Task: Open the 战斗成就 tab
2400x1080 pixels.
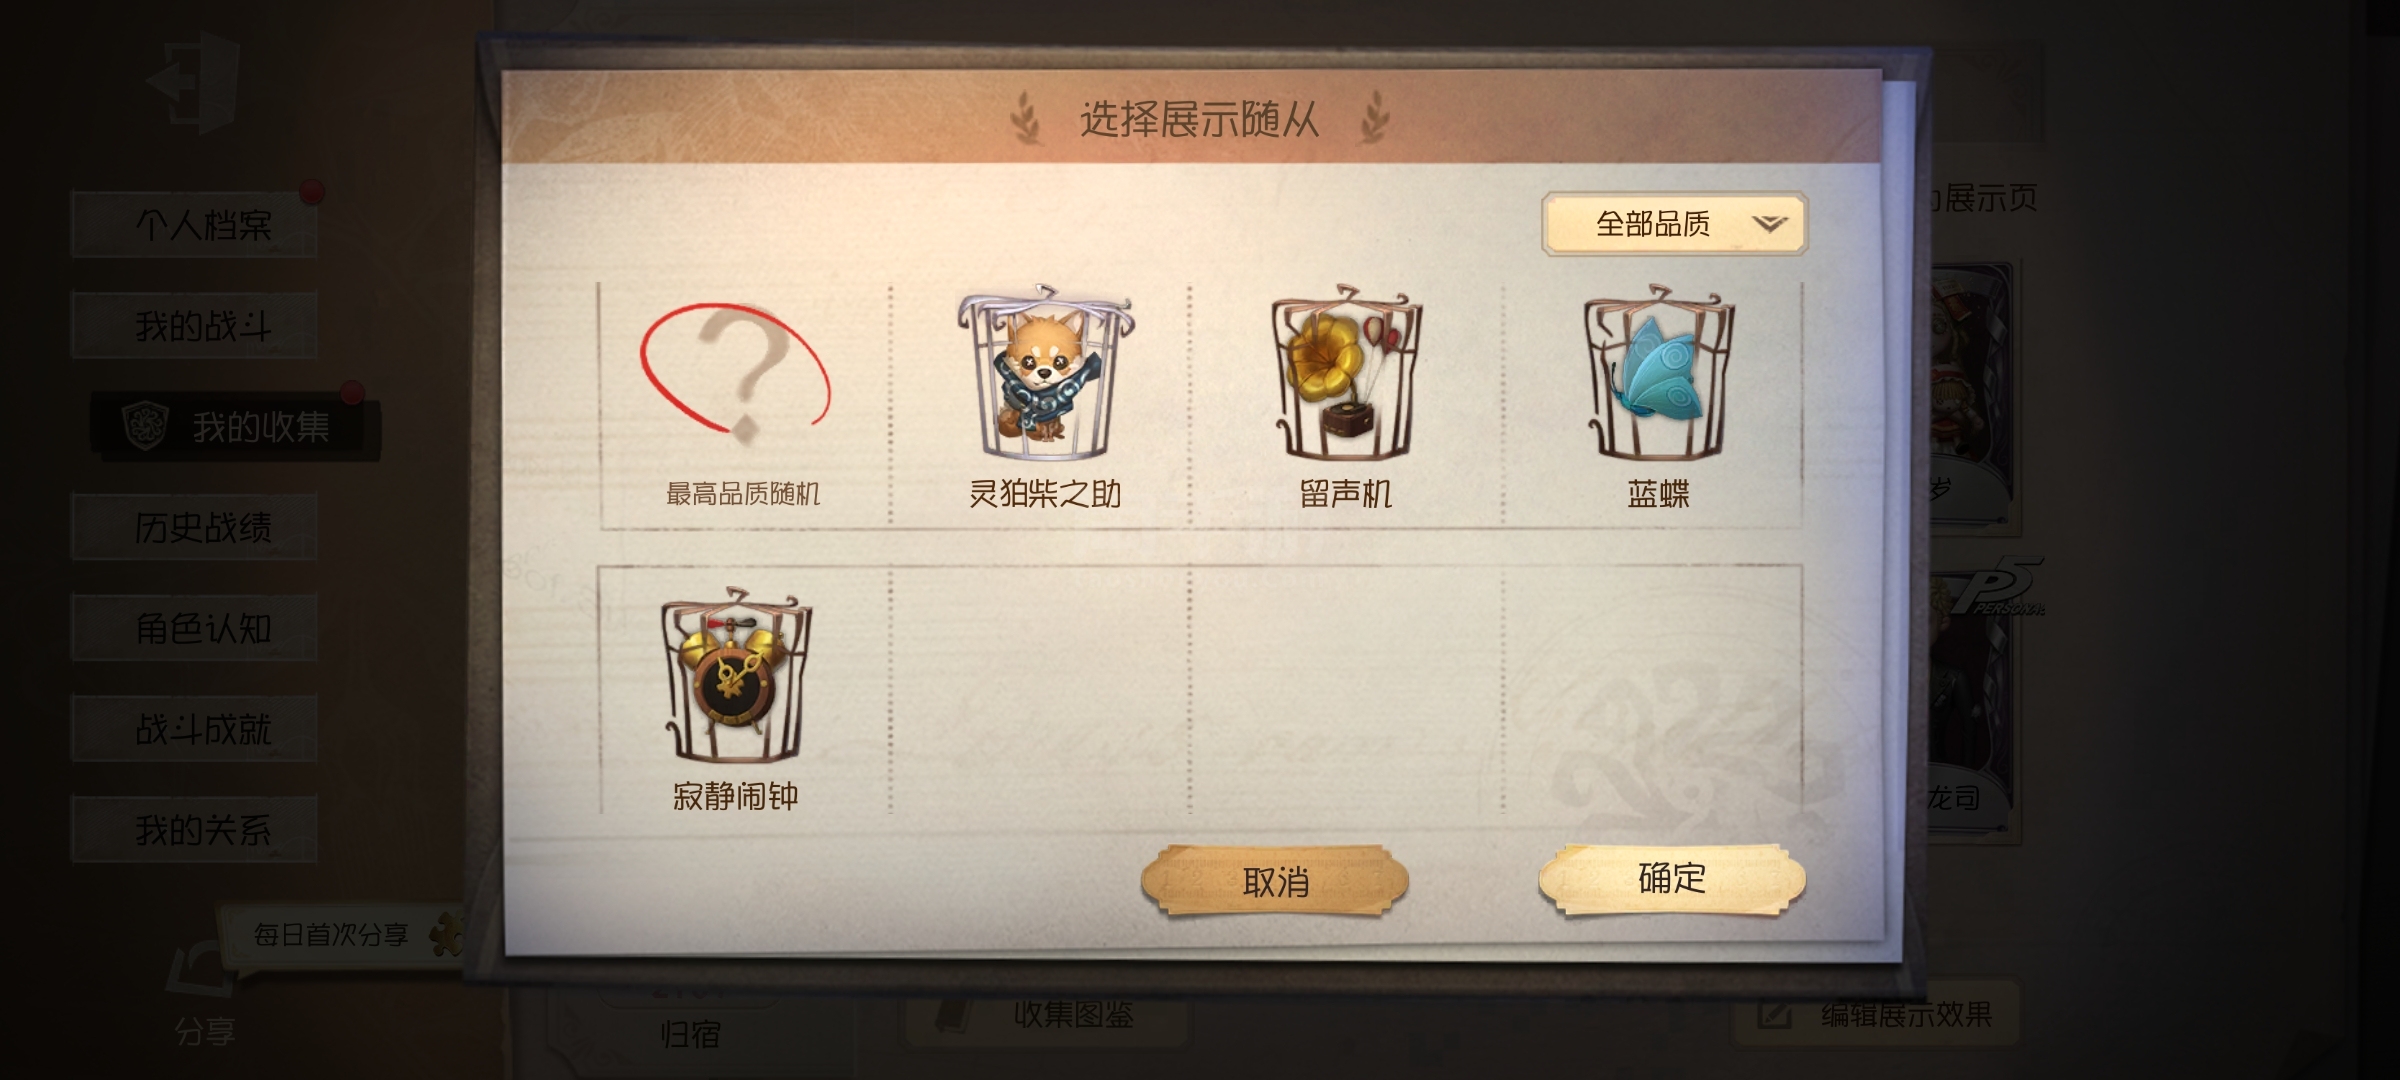Action: [195, 729]
